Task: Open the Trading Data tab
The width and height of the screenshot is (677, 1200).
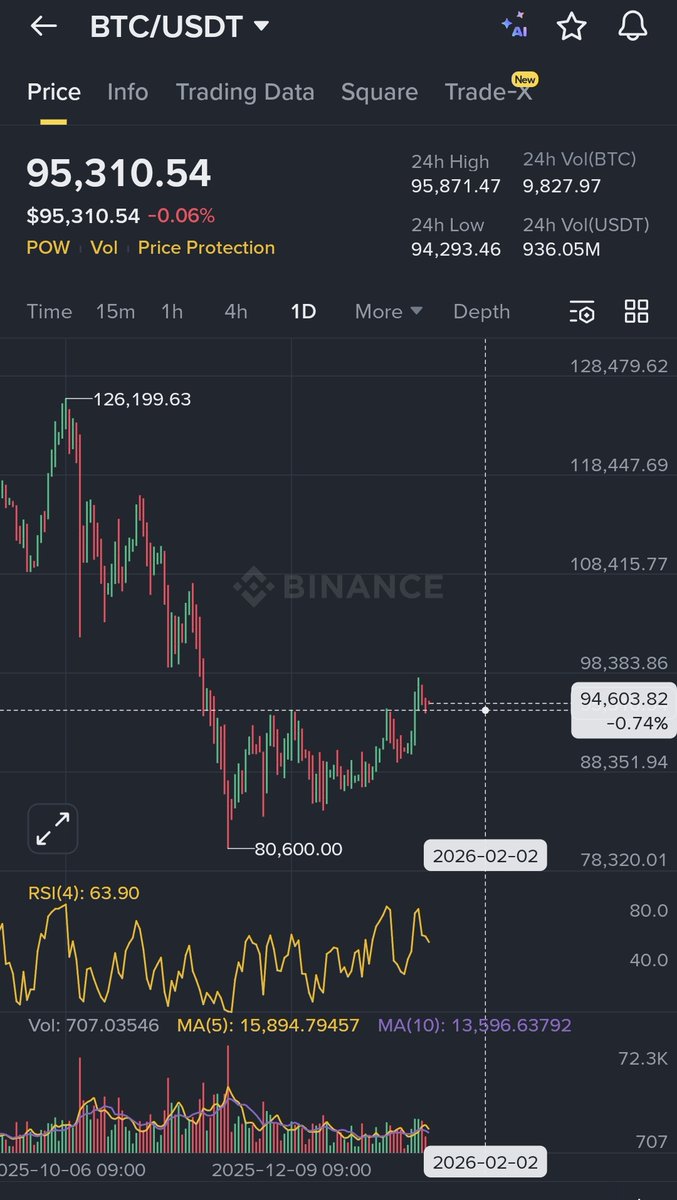Action: point(245,92)
